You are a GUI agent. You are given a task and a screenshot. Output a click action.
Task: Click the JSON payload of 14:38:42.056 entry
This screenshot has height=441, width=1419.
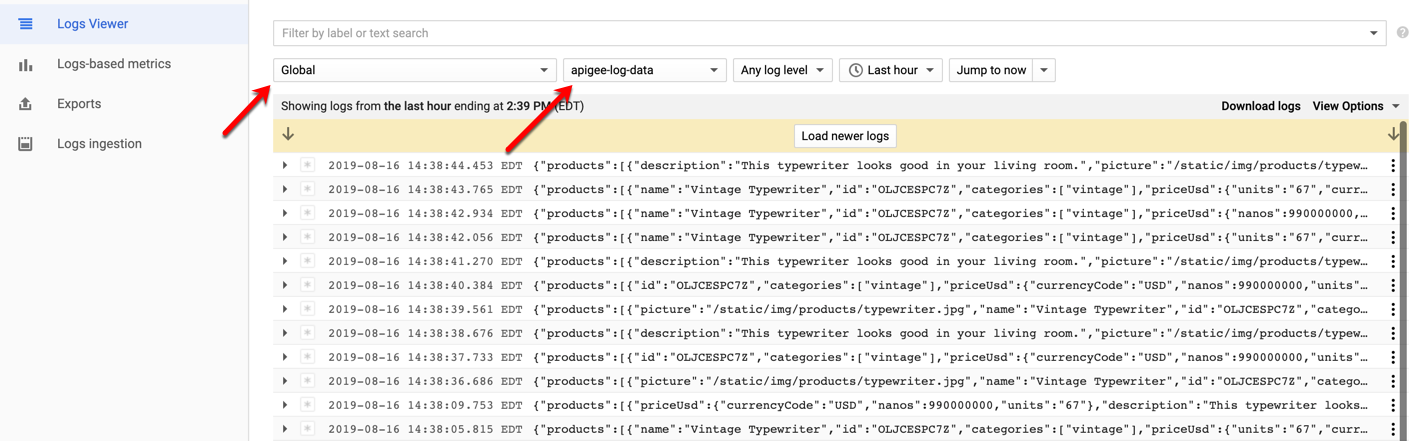click(x=951, y=237)
